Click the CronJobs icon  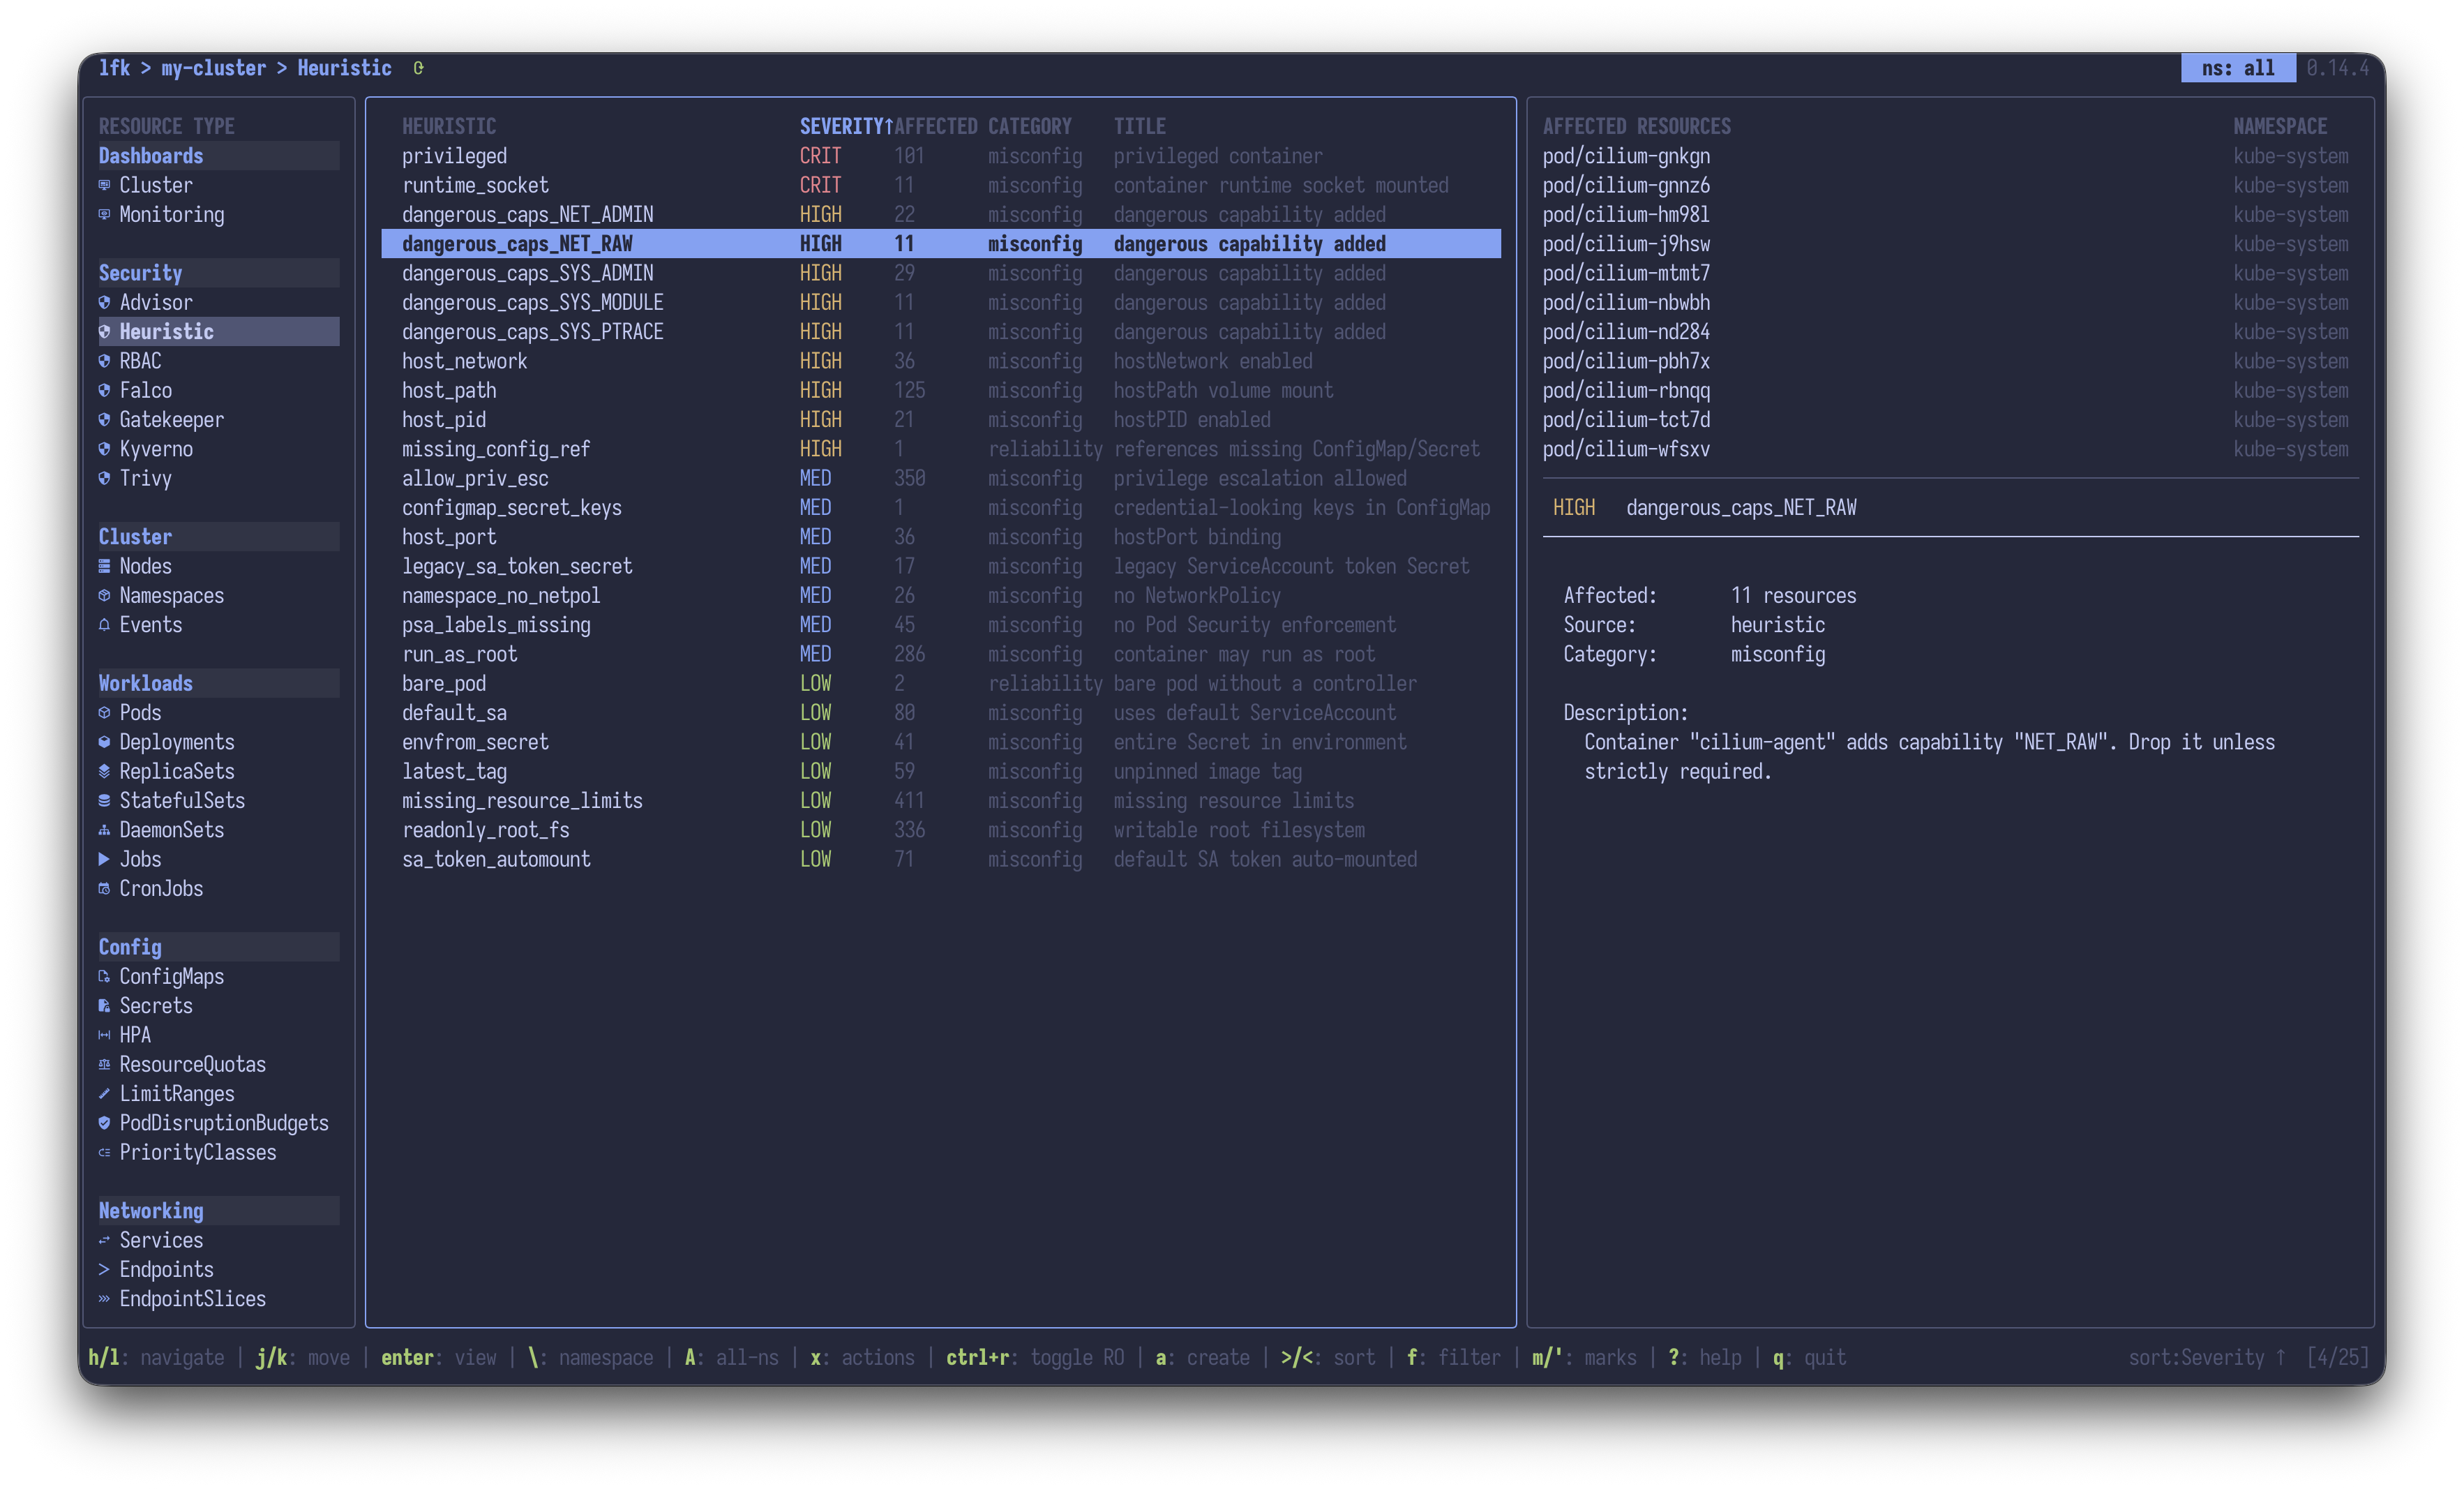point(104,888)
